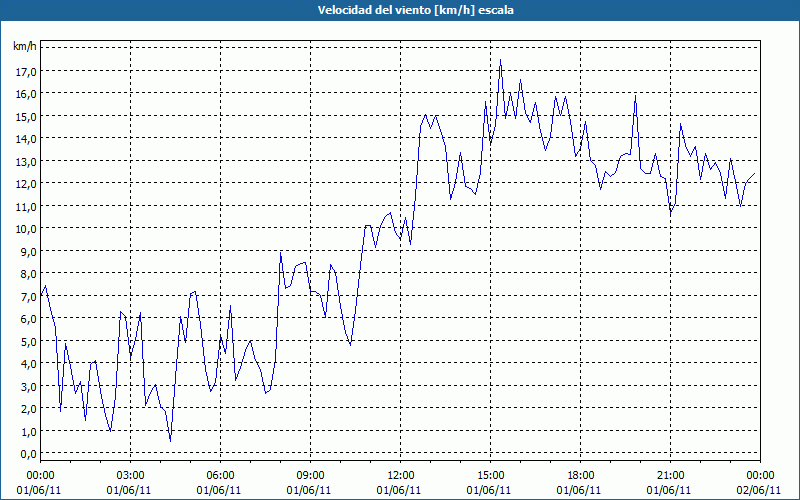Click the '01/06/11' date under 06:00
Viewport: 800px width, 500px height.
tap(218, 490)
